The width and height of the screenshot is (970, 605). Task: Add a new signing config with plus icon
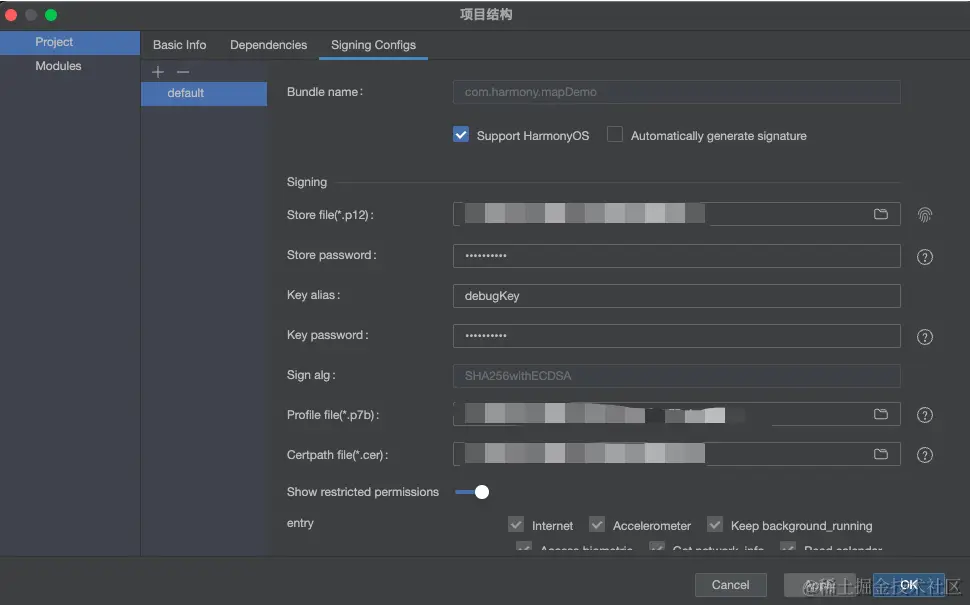point(158,72)
